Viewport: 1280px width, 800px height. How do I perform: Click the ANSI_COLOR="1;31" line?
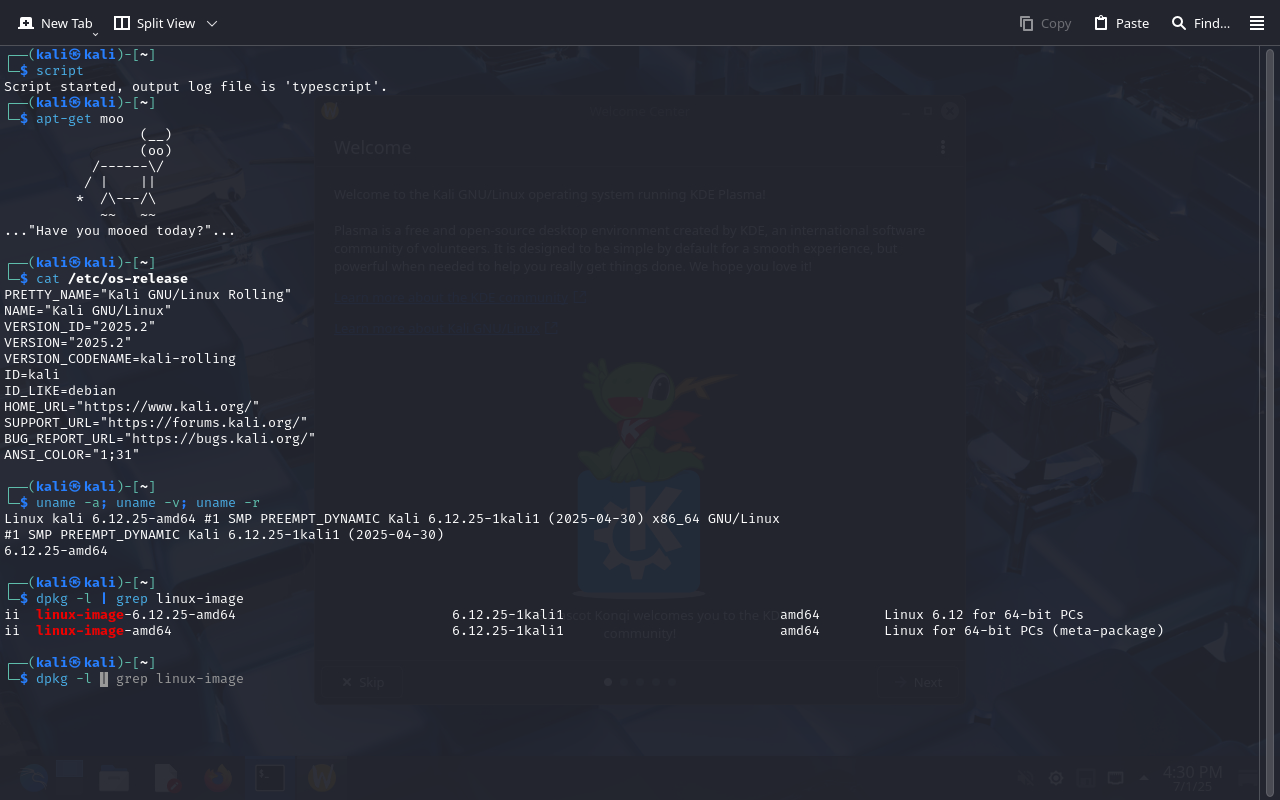(72, 455)
